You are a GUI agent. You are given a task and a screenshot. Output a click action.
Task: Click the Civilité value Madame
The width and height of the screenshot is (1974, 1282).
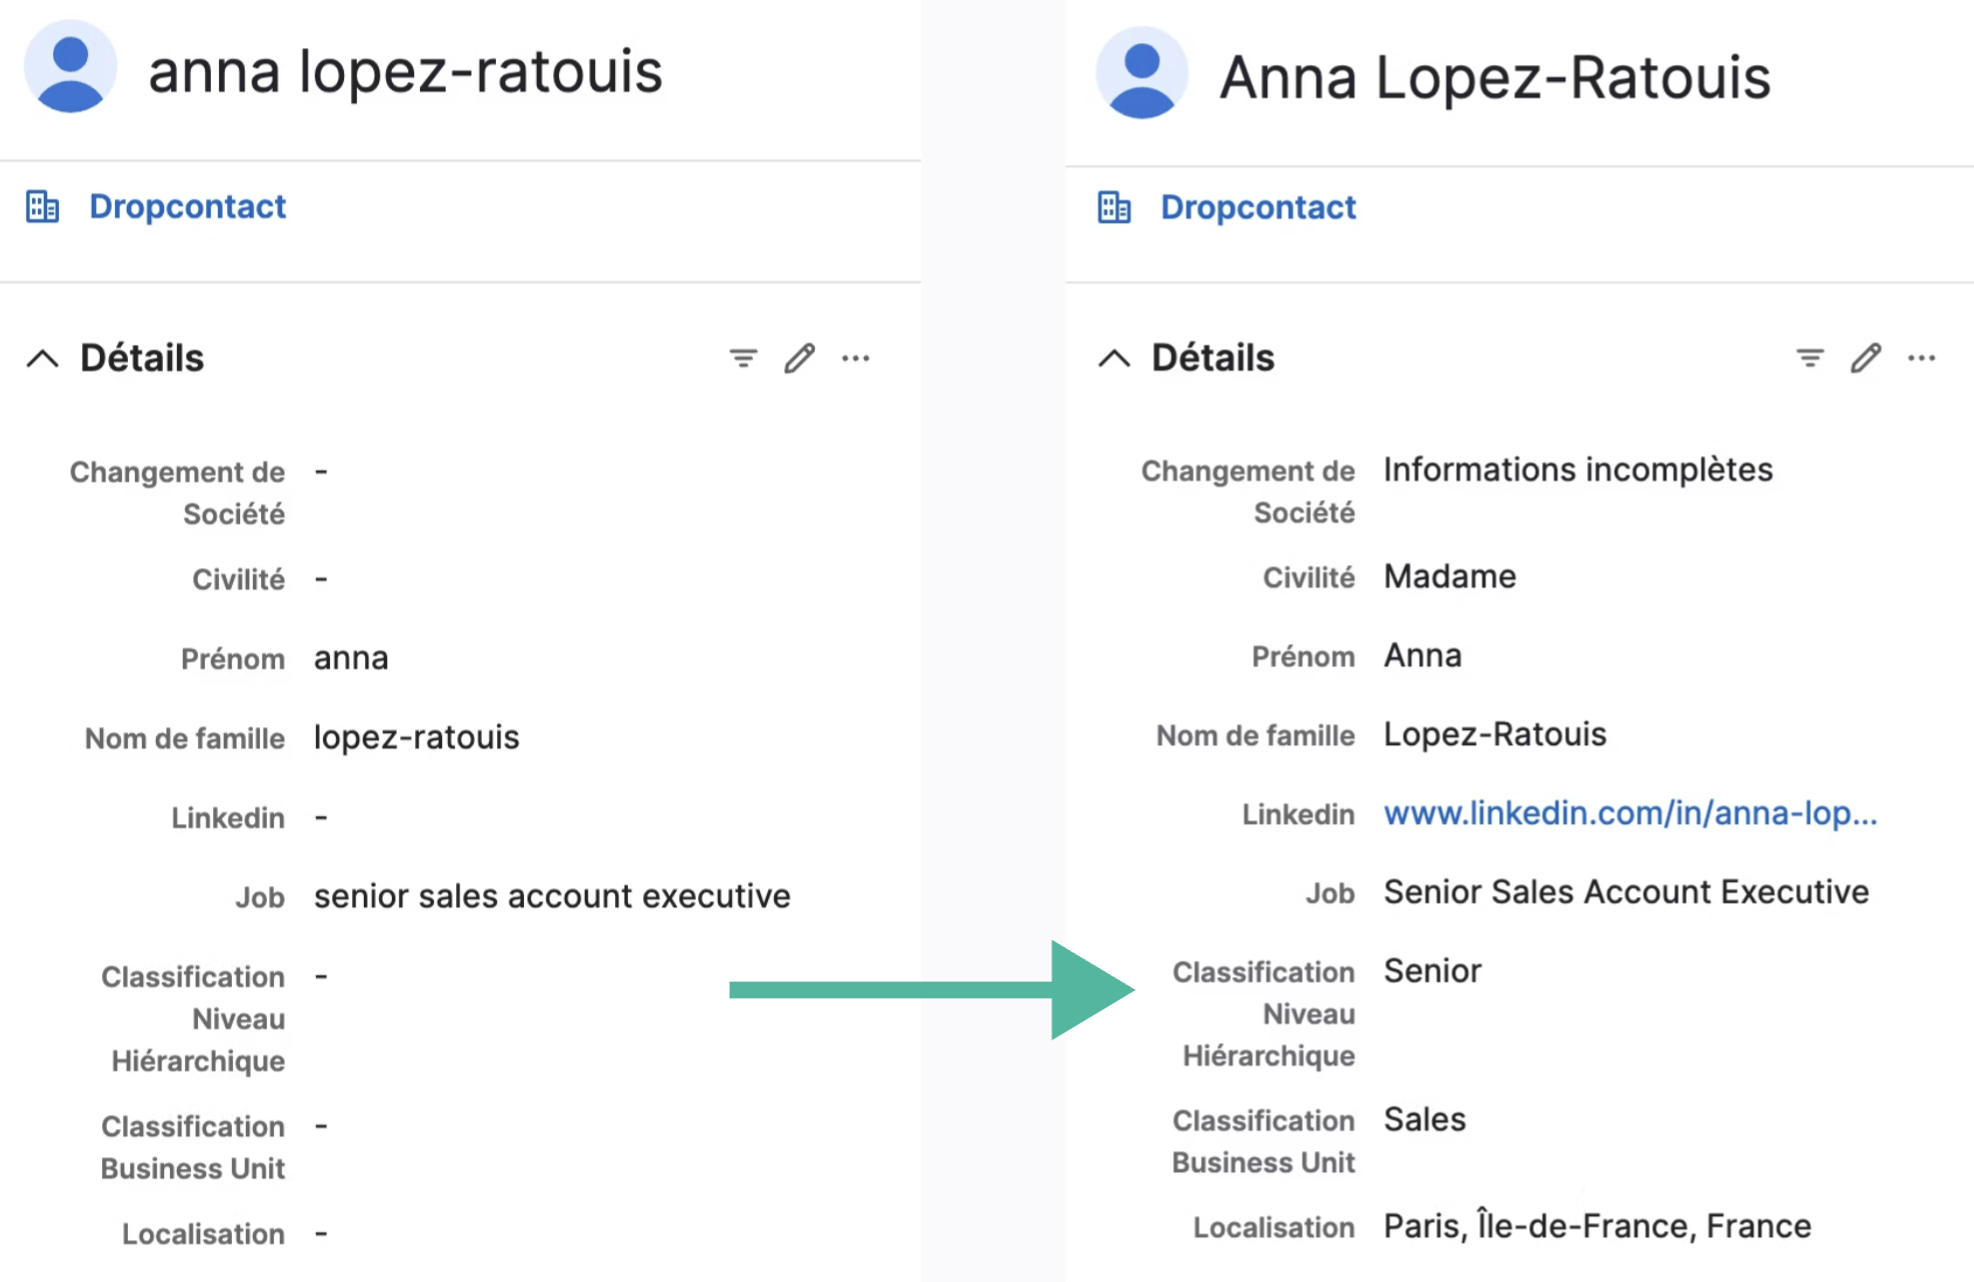(1449, 576)
